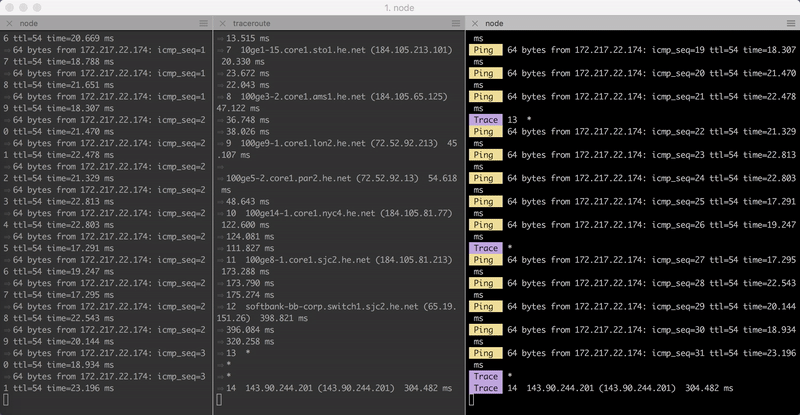800x415 pixels.
Task: Click the '13 *' line in traceroute pane
Action: (x=238, y=353)
